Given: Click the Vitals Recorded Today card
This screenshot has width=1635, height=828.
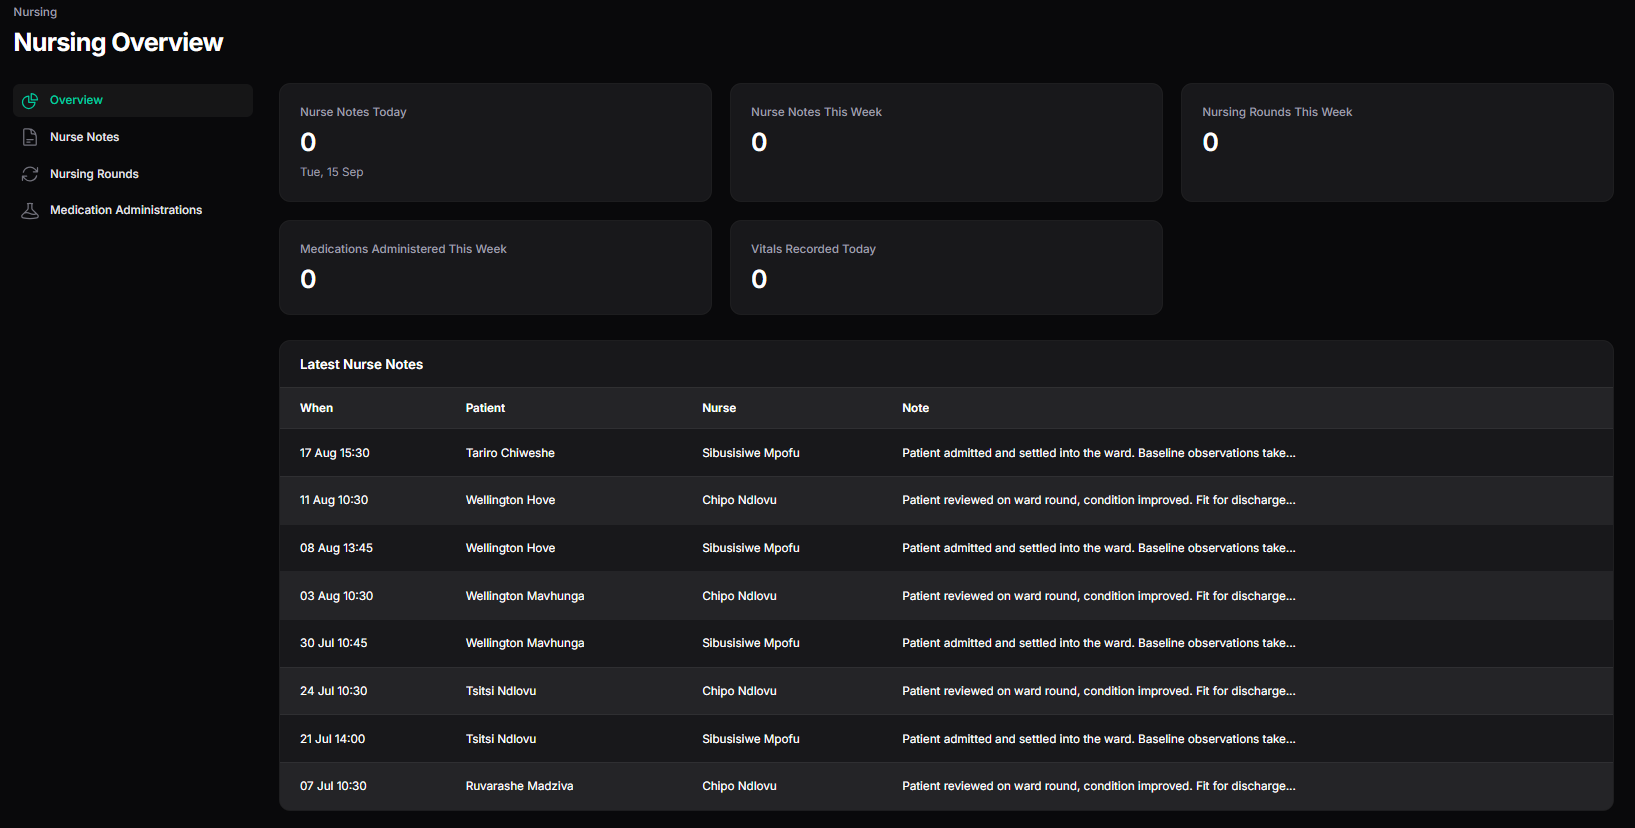Looking at the screenshot, I should coord(946,267).
